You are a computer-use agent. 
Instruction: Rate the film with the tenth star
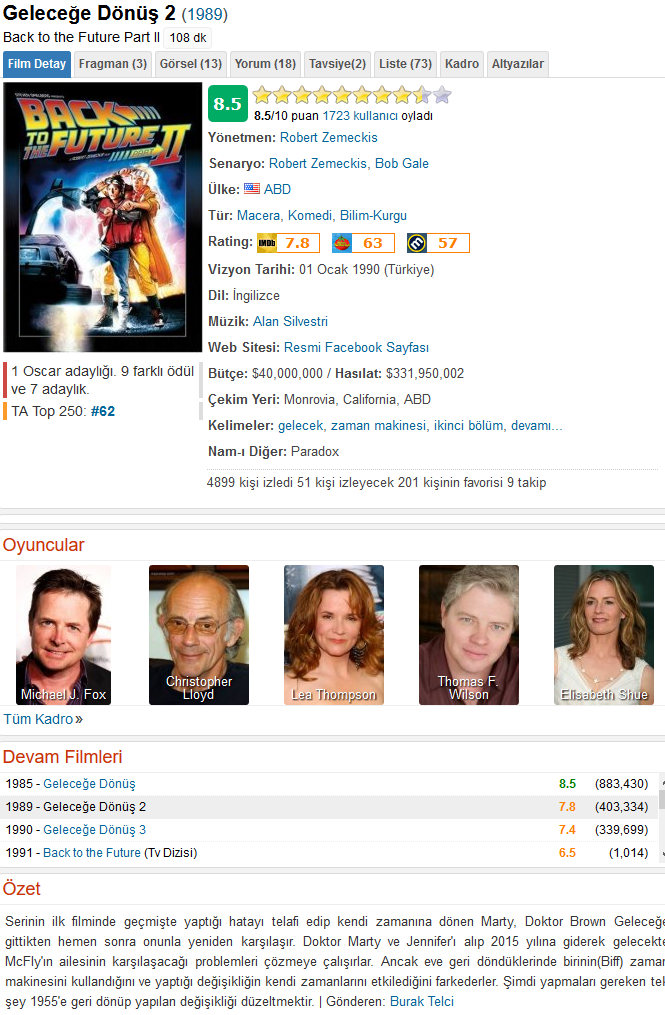pos(442,96)
